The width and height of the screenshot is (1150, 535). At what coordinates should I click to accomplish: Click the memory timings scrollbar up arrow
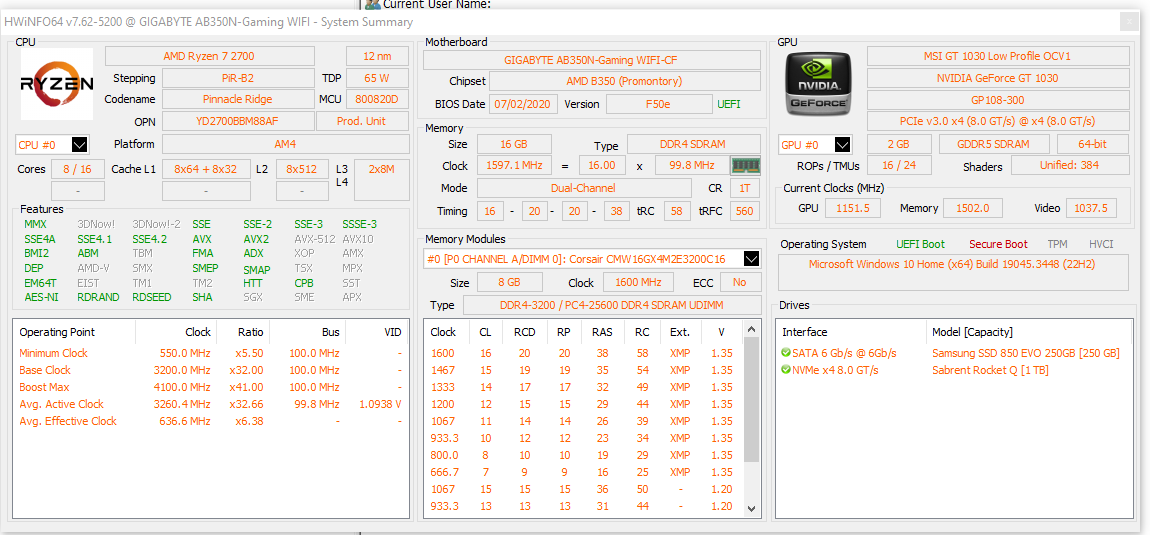(x=751, y=330)
